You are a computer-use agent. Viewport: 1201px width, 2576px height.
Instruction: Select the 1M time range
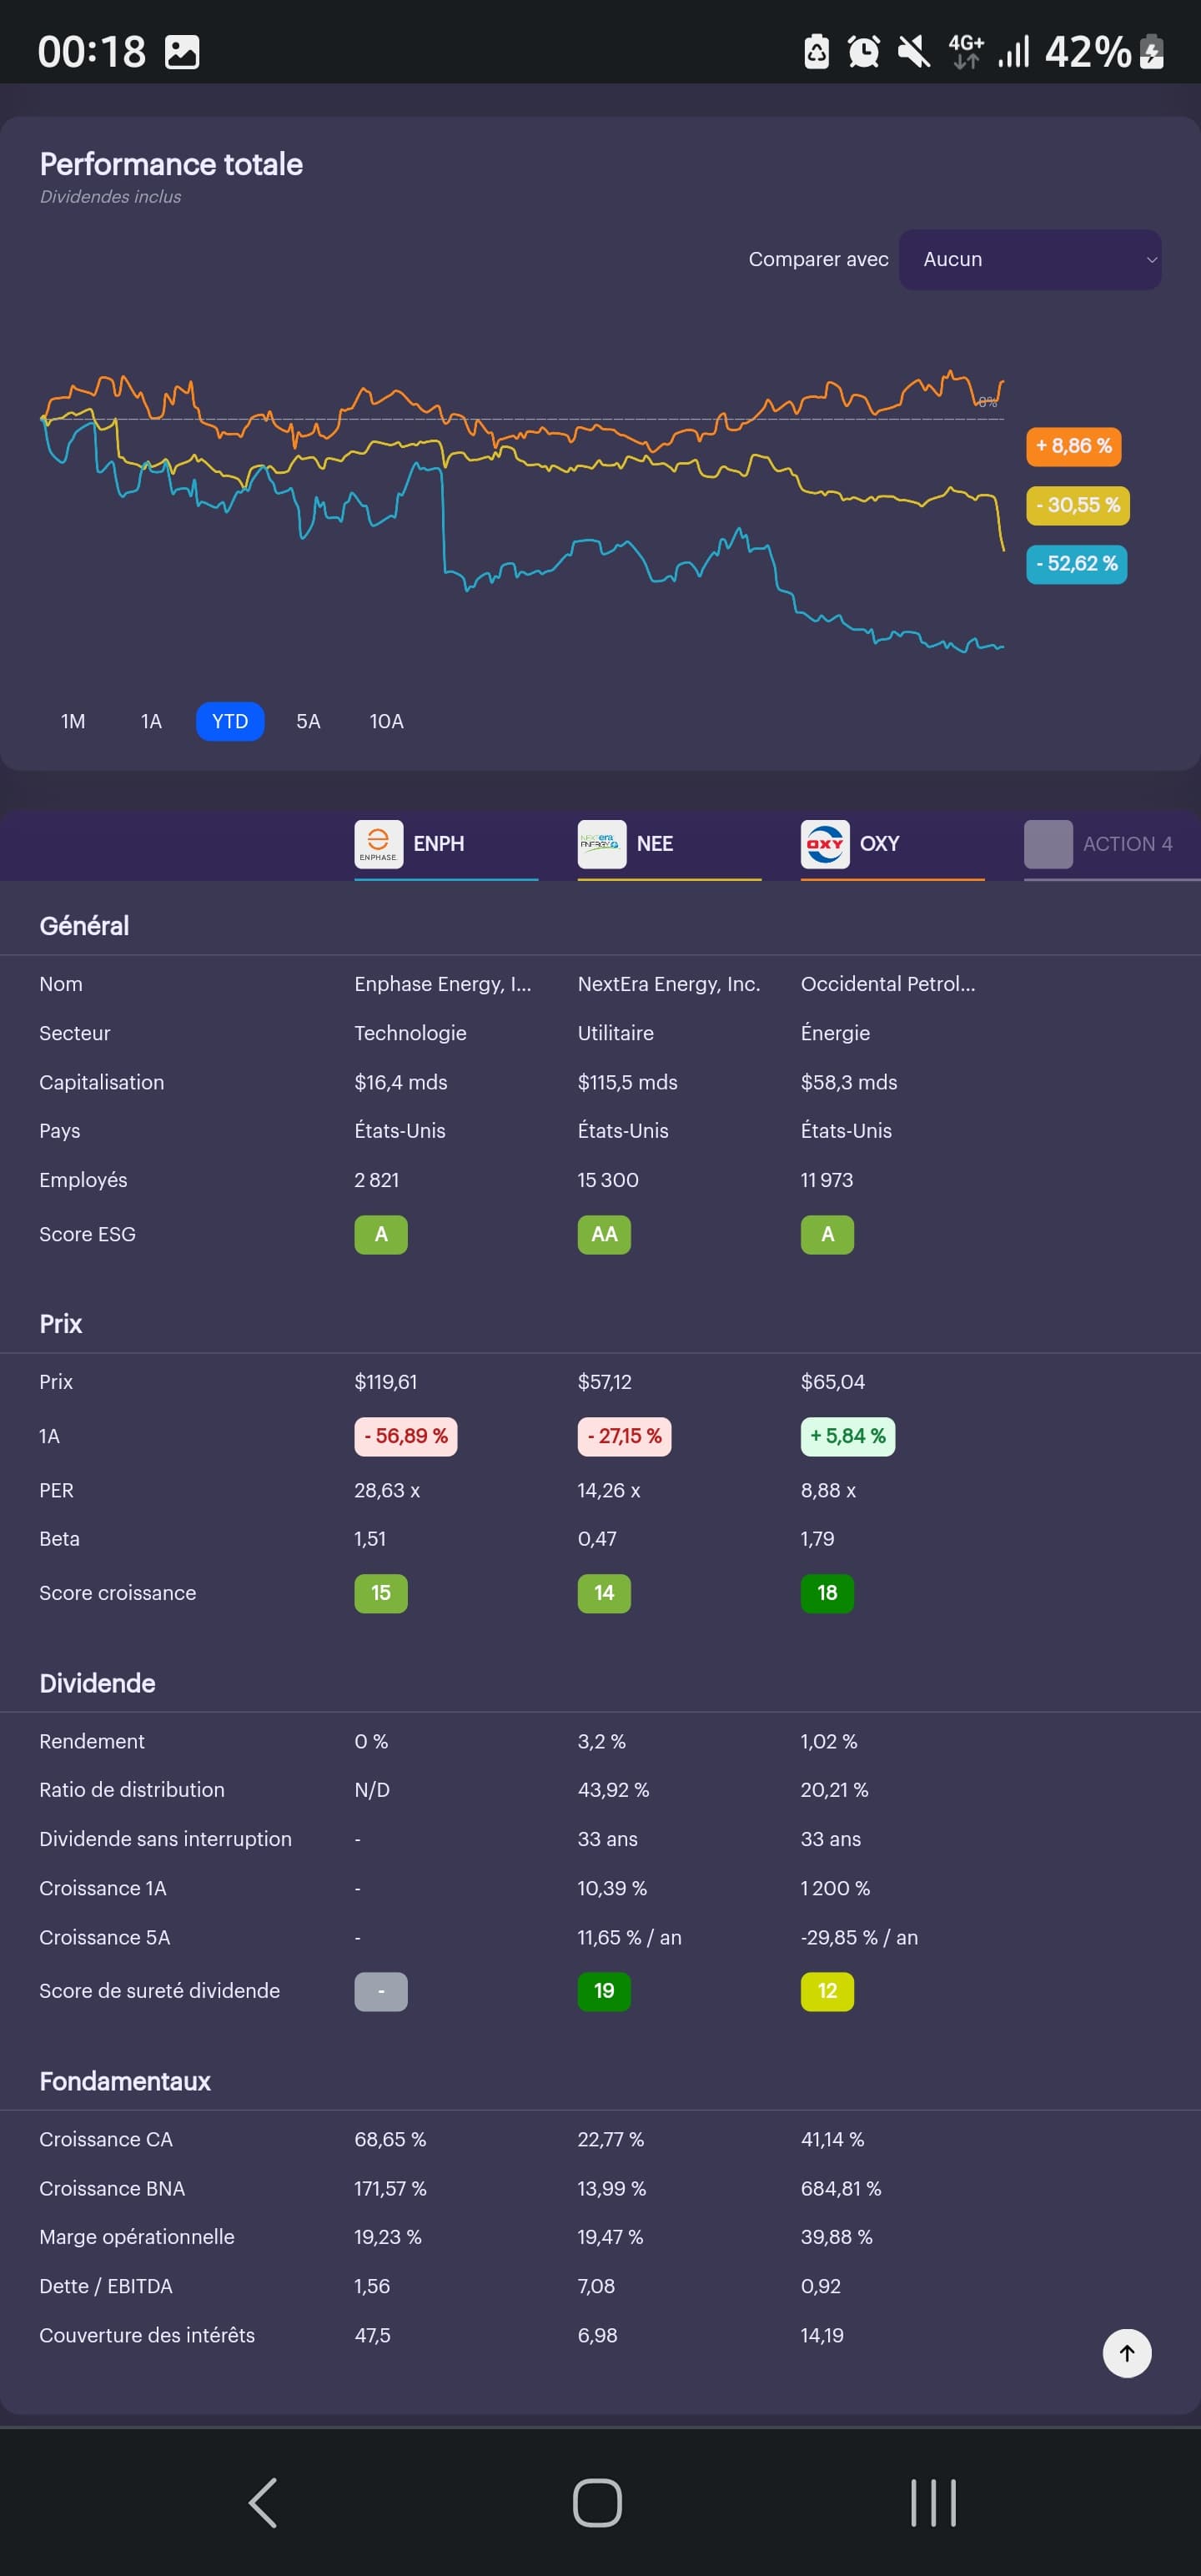[x=73, y=721]
